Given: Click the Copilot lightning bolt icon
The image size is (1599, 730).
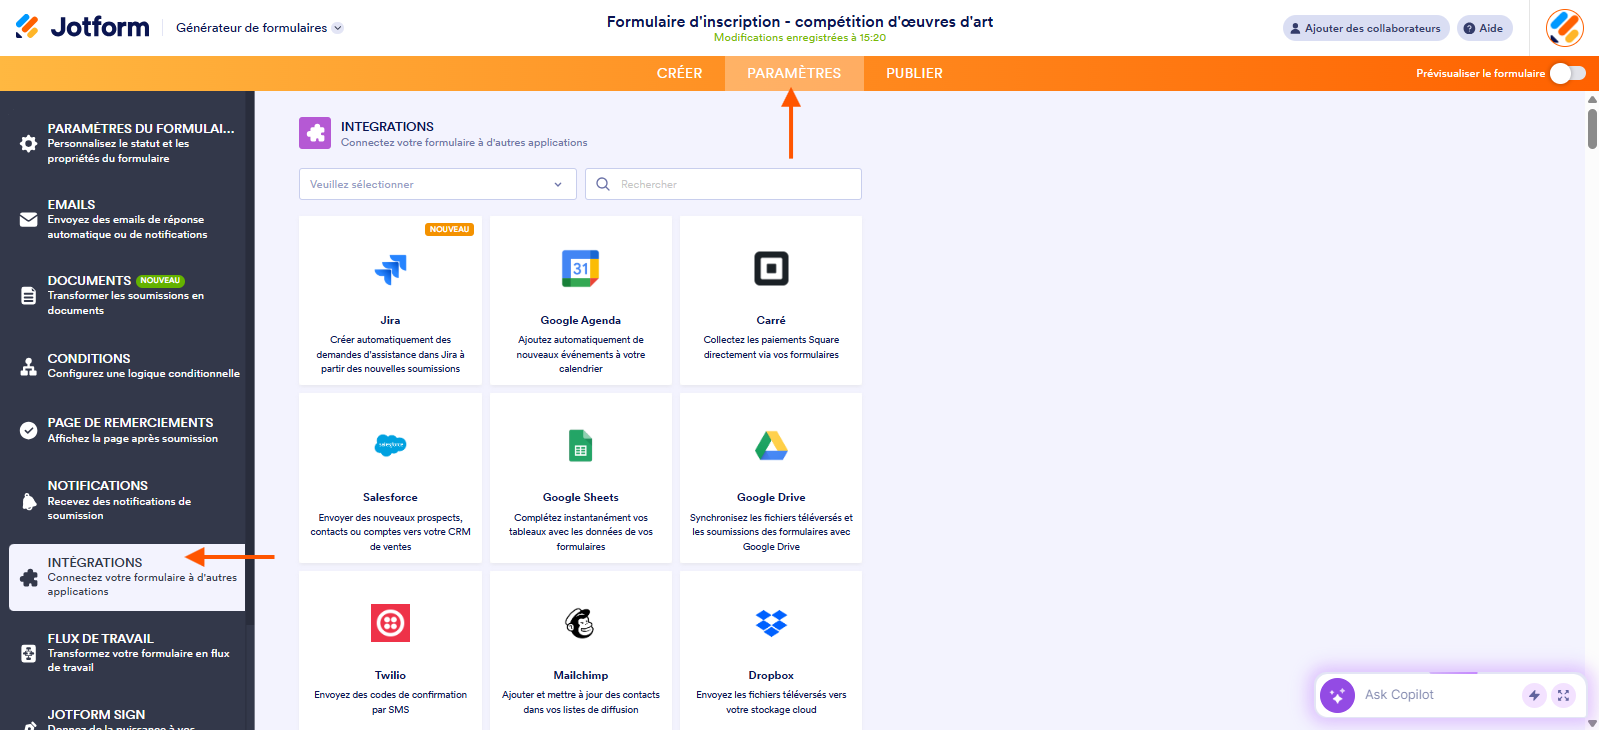Looking at the screenshot, I should 1534,695.
